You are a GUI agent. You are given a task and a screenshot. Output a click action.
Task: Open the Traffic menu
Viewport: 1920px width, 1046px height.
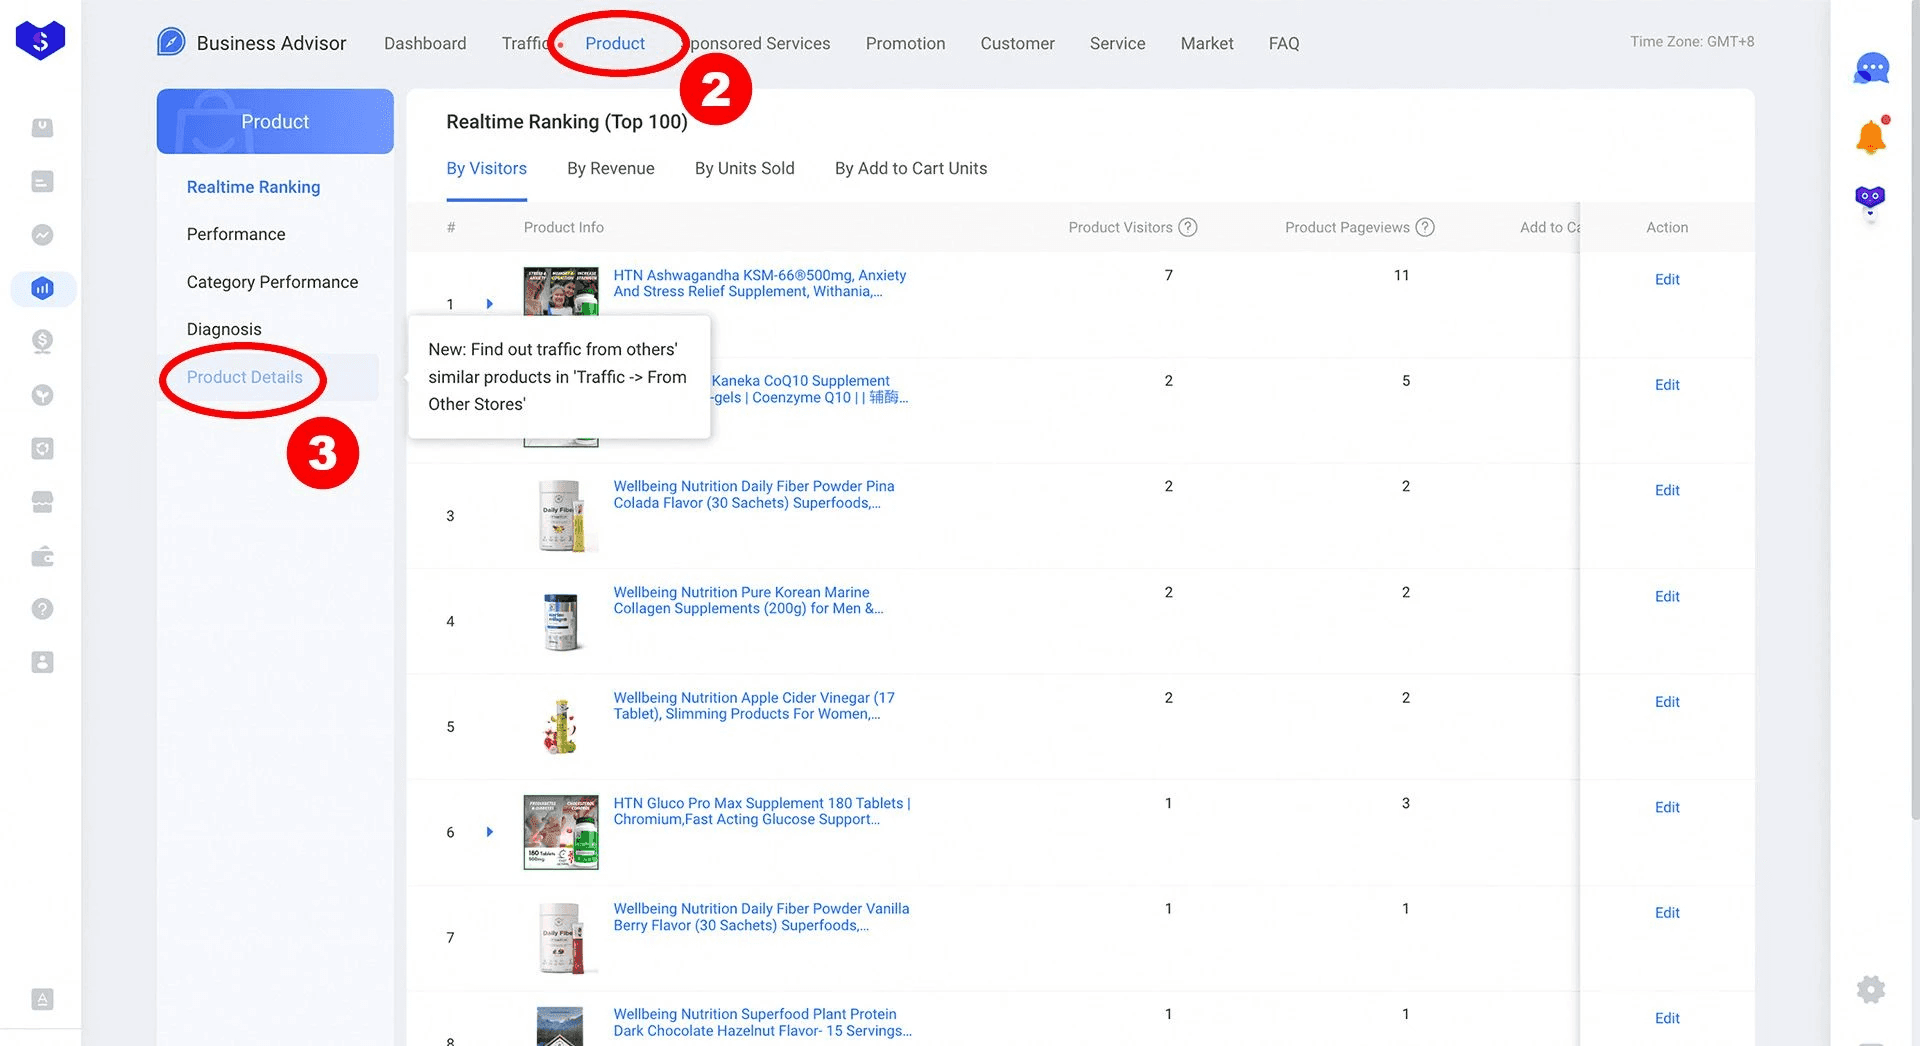524,43
